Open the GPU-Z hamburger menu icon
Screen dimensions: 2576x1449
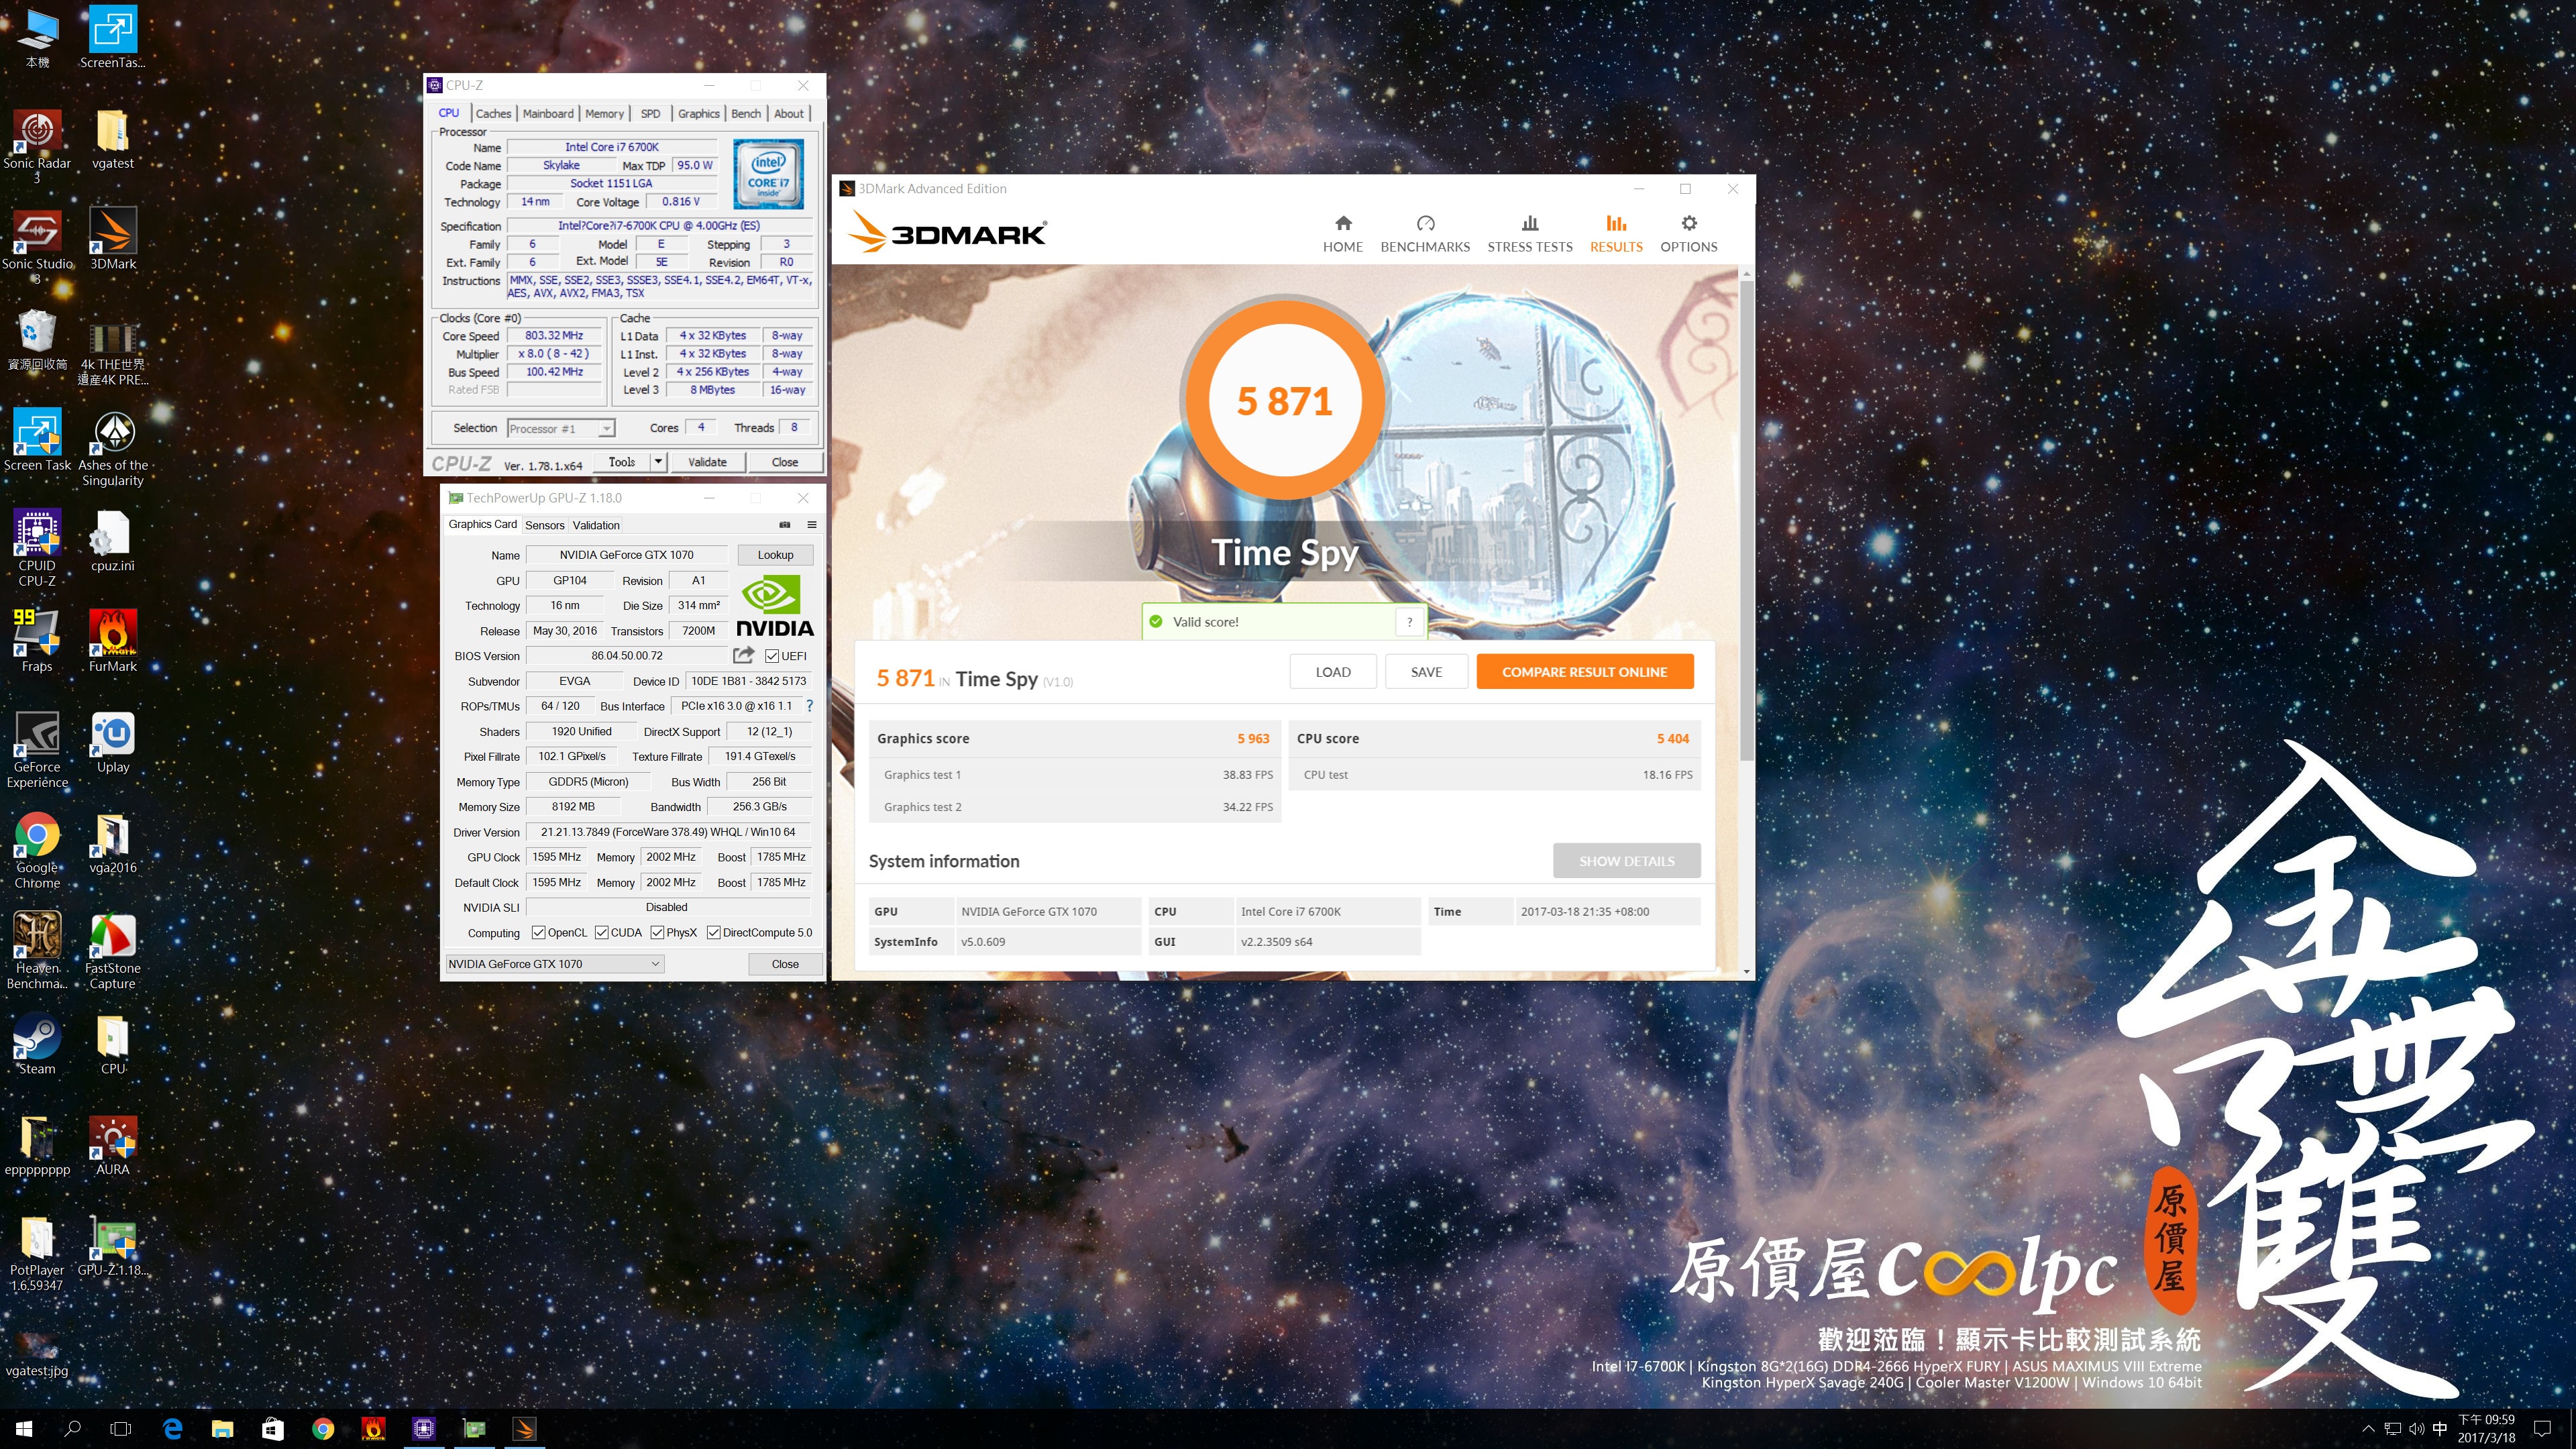coord(812,525)
